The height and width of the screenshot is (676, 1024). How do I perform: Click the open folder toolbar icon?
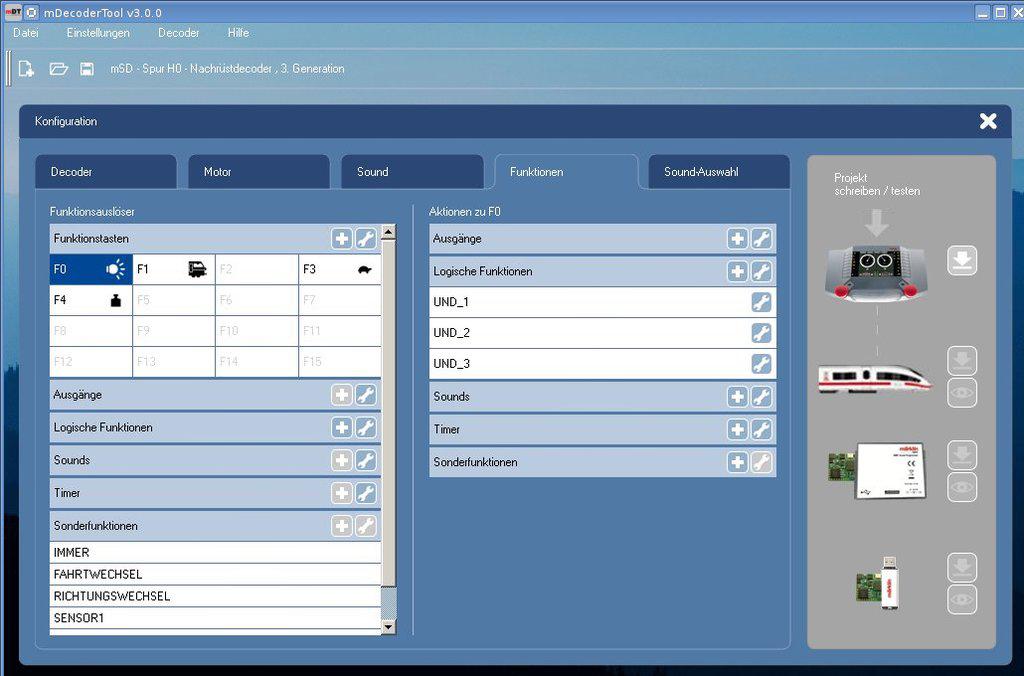(x=58, y=69)
